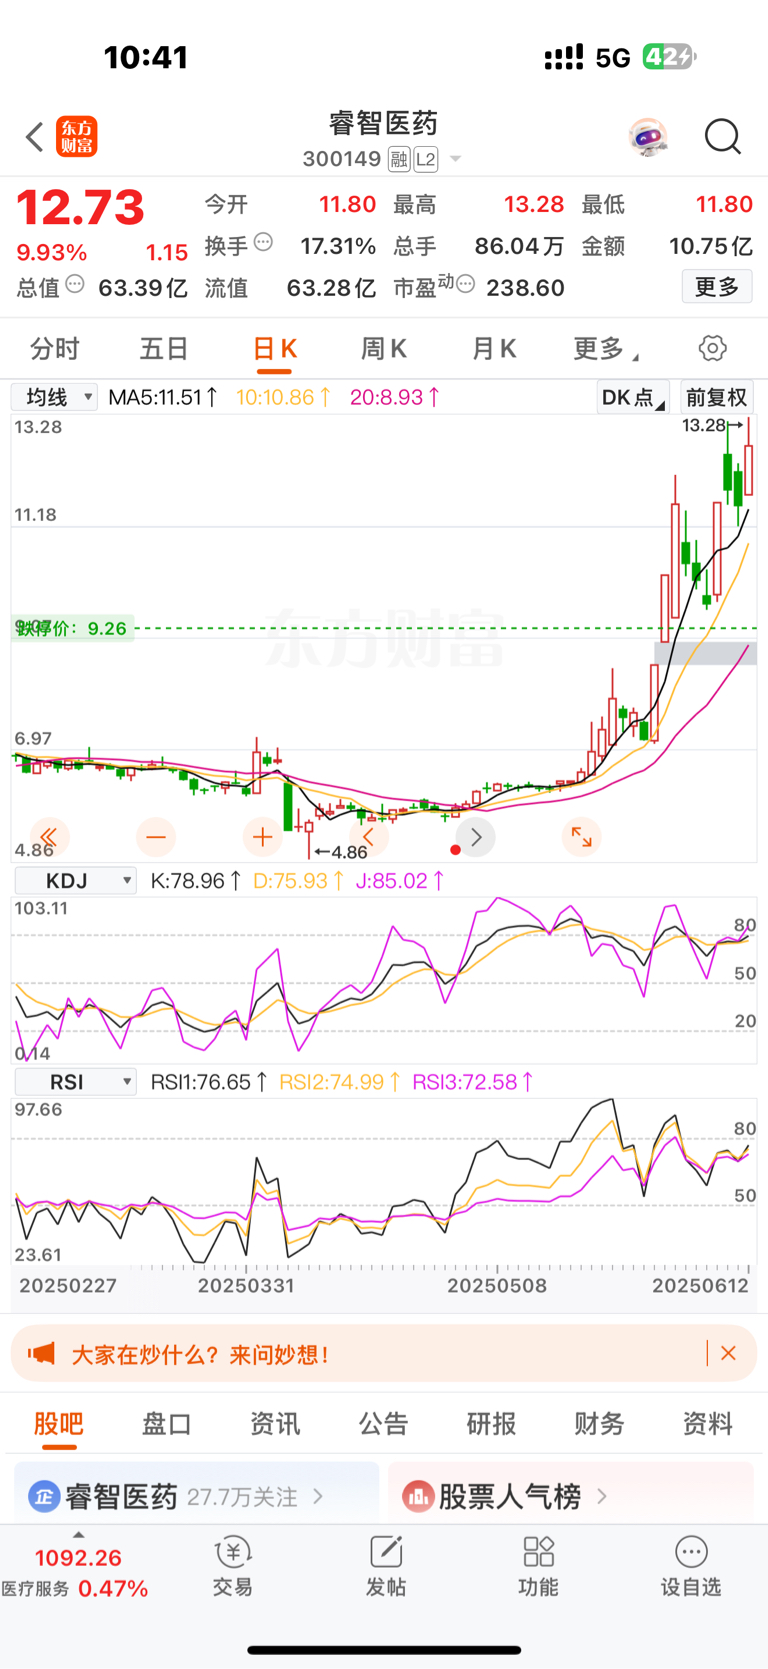Tap the L2 level badge
This screenshot has height=1669, width=768.
pyautogui.click(x=426, y=159)
